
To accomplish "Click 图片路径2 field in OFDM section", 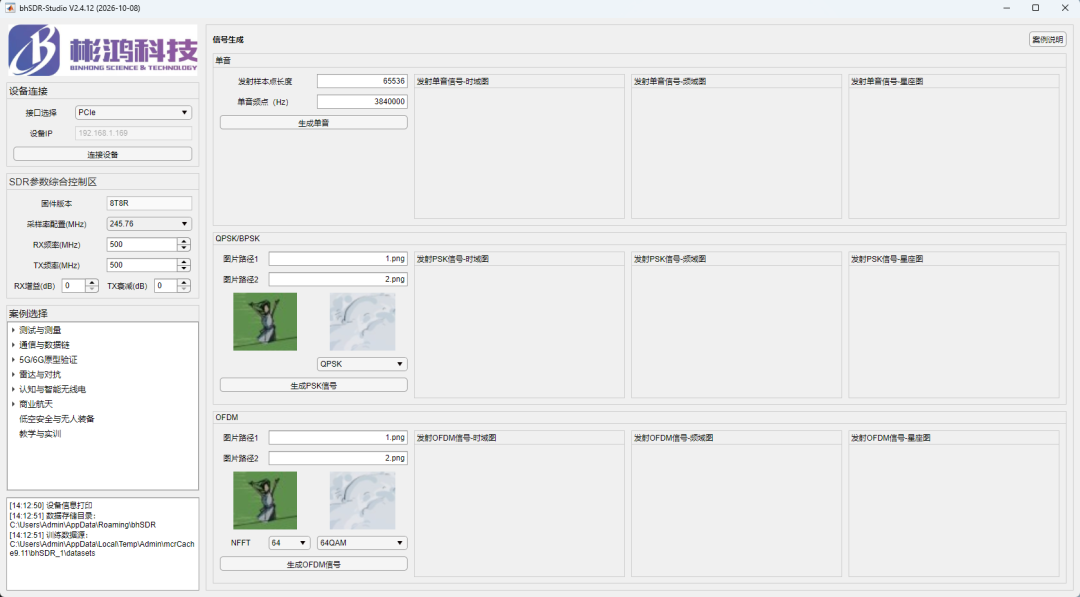I will 338,458.
